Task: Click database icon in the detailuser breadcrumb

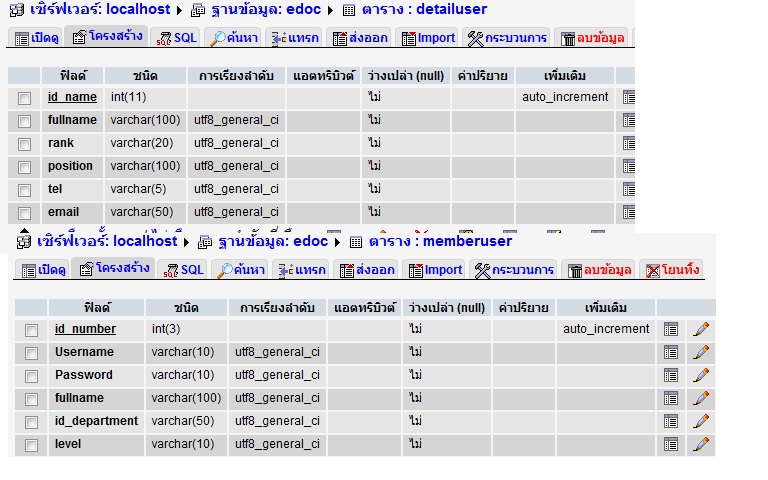Action: pos(198,10)
